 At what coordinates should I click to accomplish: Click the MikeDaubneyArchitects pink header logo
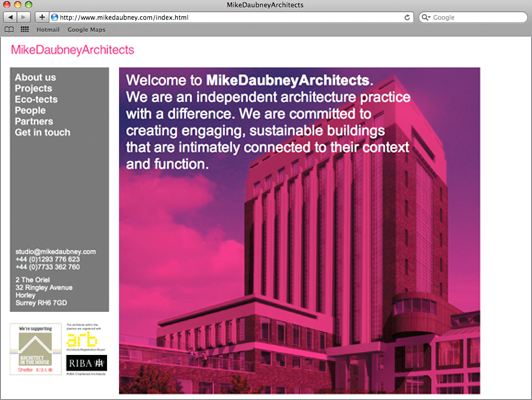click(73, 50)
